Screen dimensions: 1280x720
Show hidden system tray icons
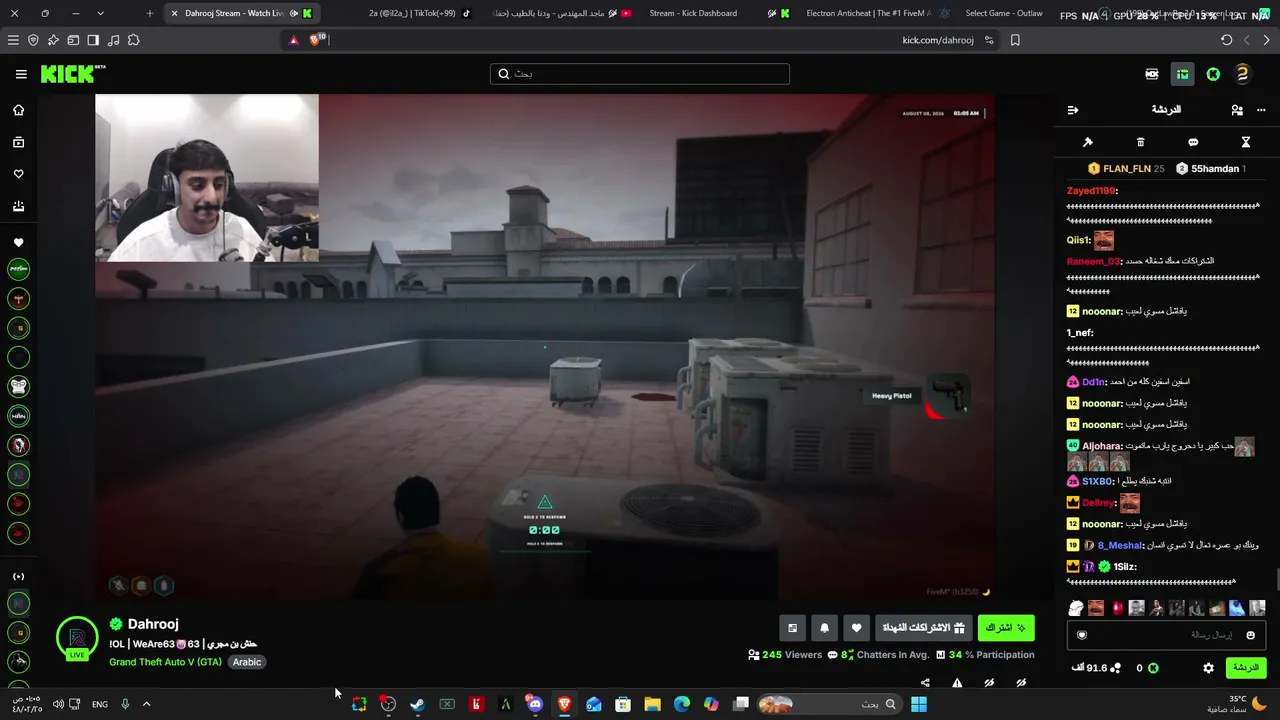point(146,704)
